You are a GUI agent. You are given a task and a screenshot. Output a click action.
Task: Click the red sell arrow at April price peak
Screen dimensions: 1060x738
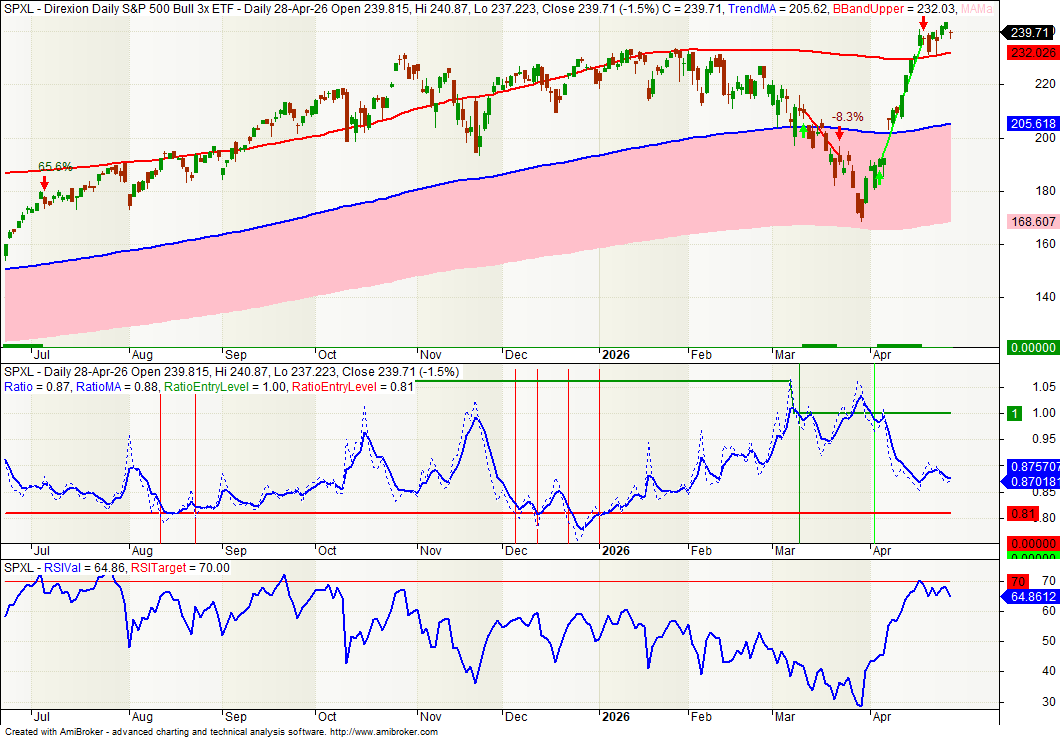coord(923,22)
